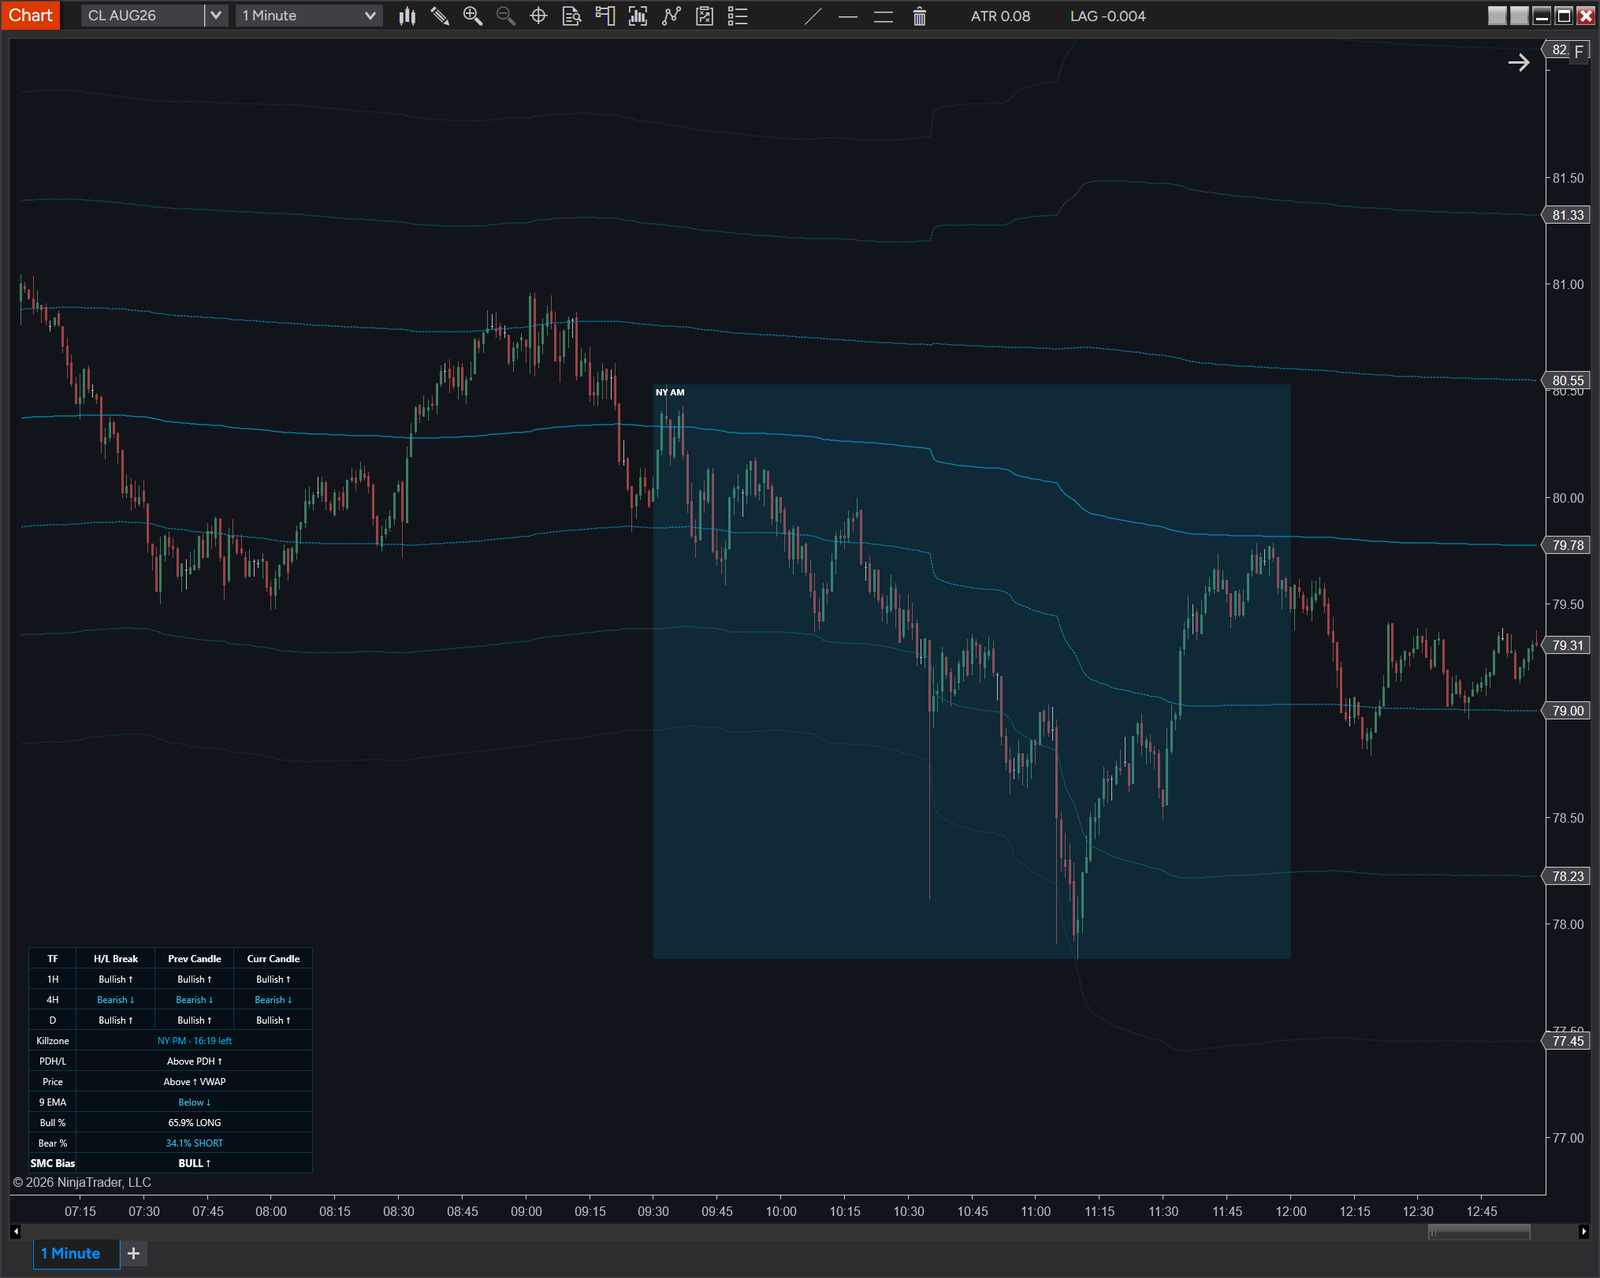
Task: Select the 77.45 price marker
Action: tap(1568, 1041)
